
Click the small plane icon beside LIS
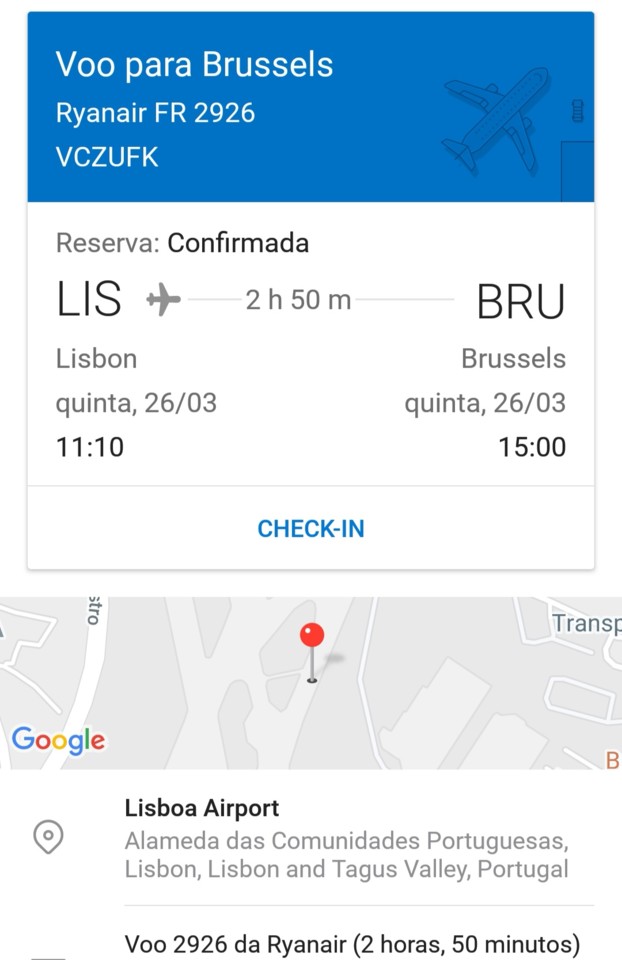[164, 299]
